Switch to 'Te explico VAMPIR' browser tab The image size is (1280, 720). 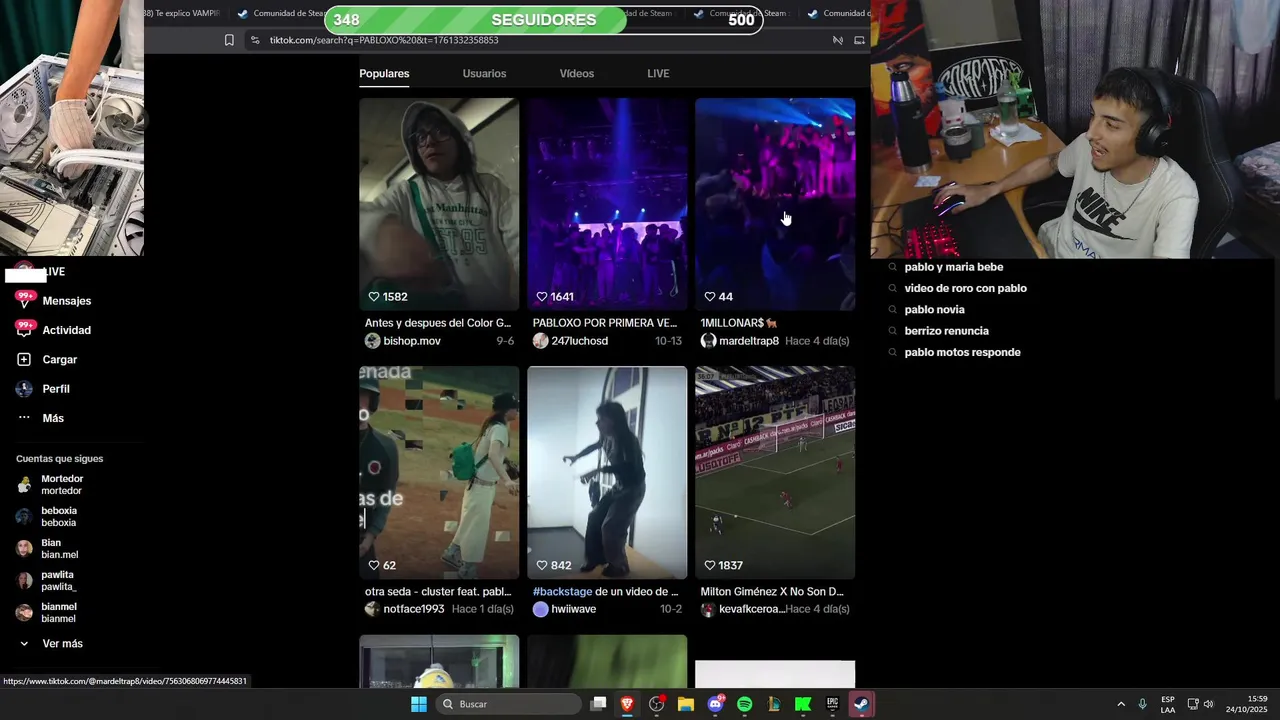pos(182,13)
